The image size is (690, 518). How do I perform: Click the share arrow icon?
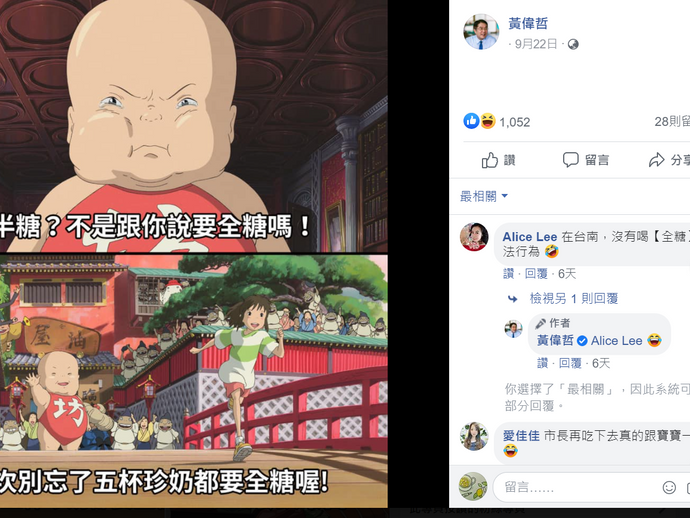click(656, 160)
